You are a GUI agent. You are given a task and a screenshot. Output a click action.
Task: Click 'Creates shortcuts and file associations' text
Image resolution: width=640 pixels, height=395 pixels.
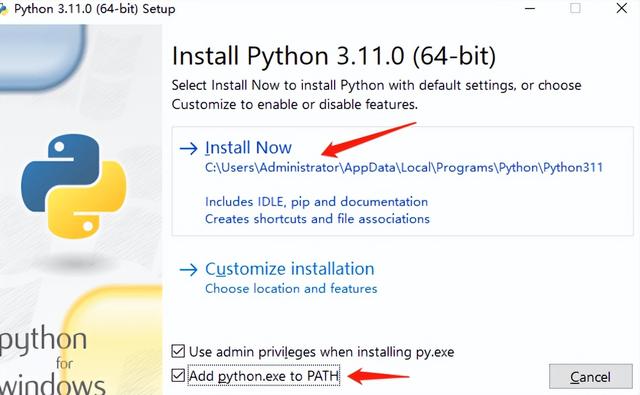[317, 219]
